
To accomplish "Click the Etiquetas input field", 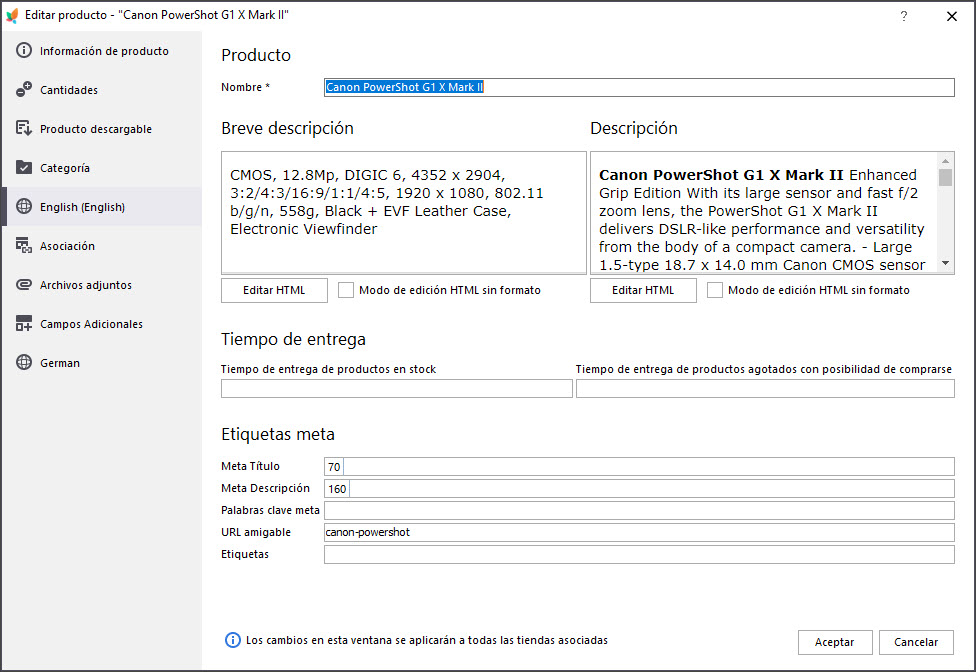I will [639, 554].
